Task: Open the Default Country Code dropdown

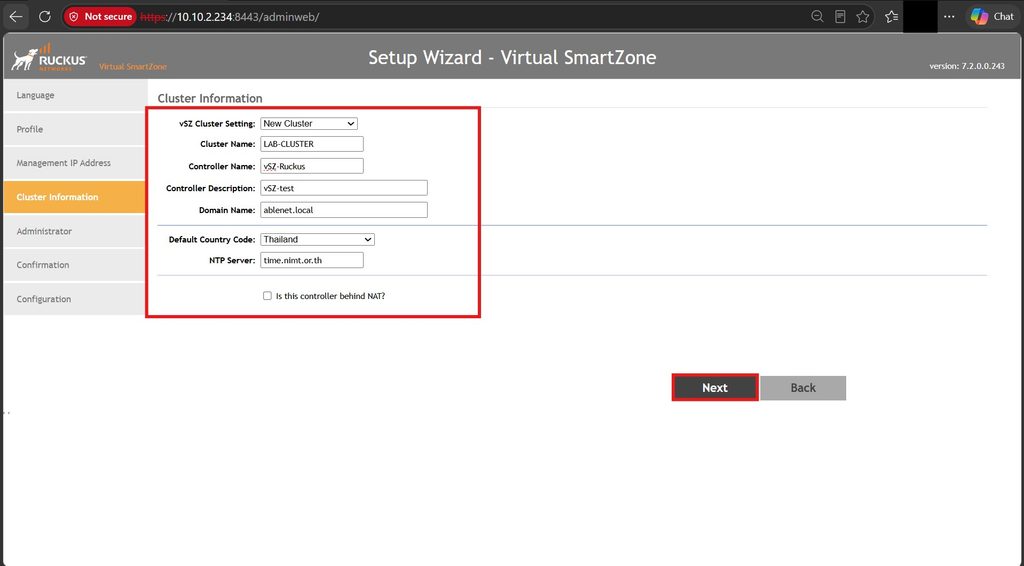Action: pyautogui.click(x=317, y=240)
